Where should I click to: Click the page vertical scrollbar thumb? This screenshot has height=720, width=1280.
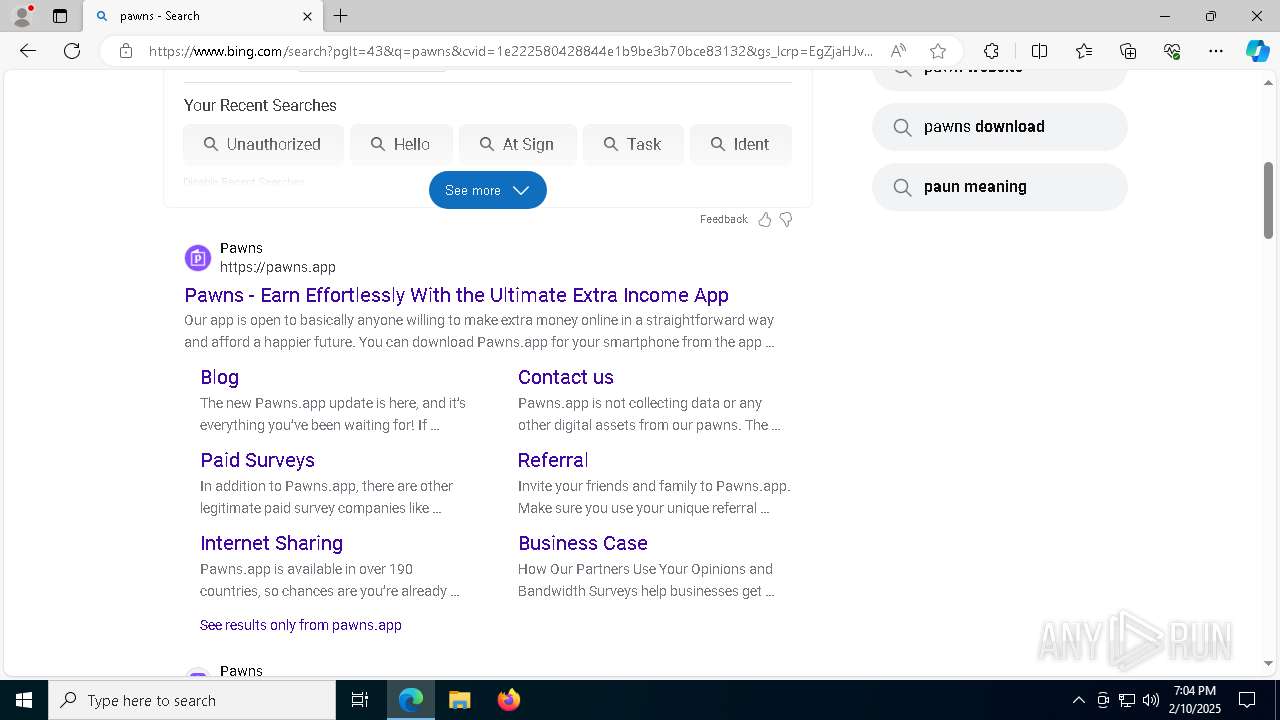tap(1268, 200)
